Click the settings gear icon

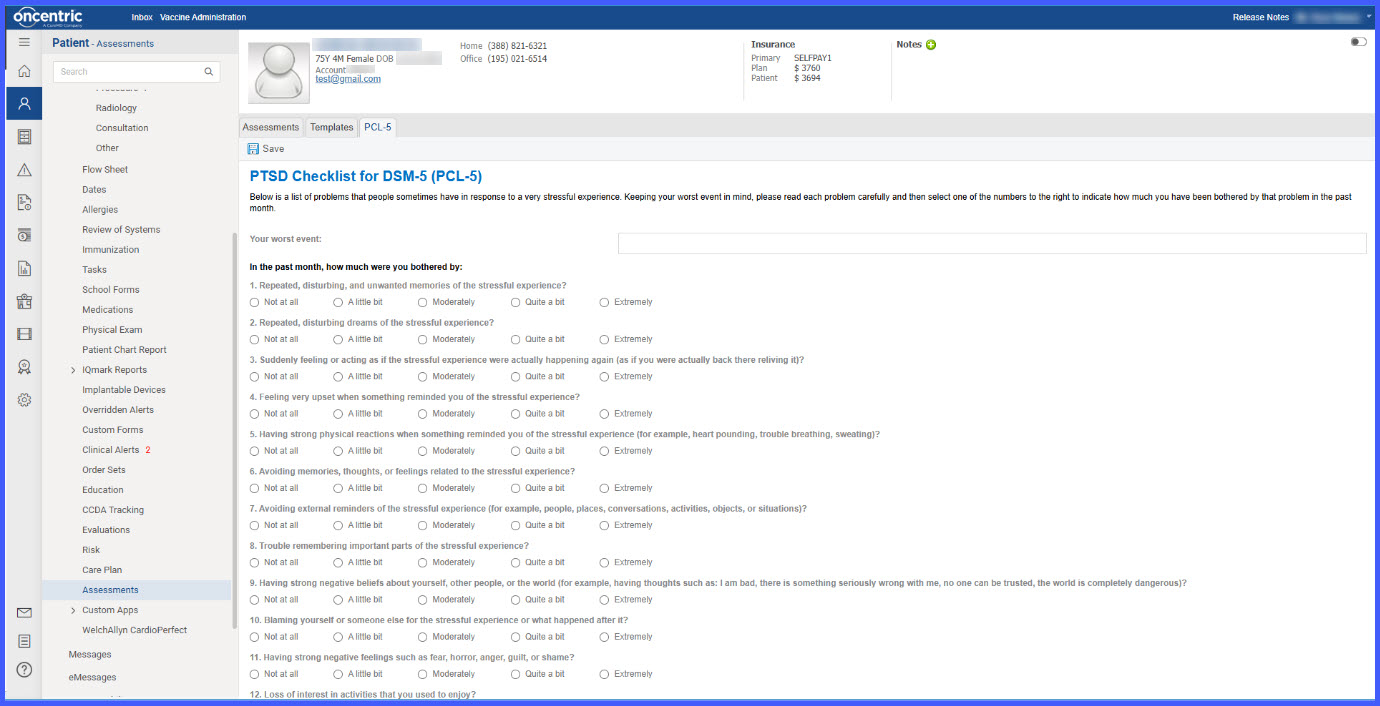pyautogui.click(x=24, y=400)
